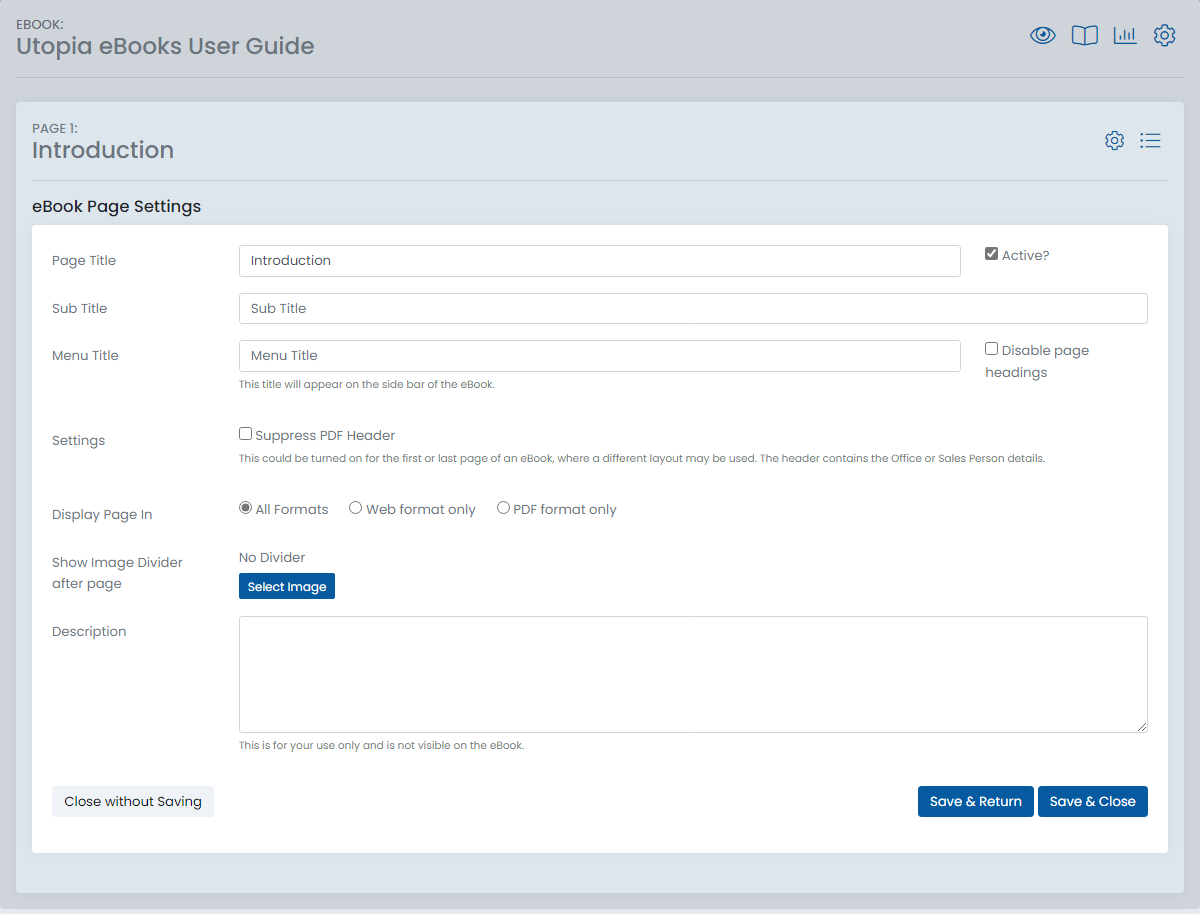Open eBook settings gear in top header
The image size is (1200, 914).
pos(1164,36)
